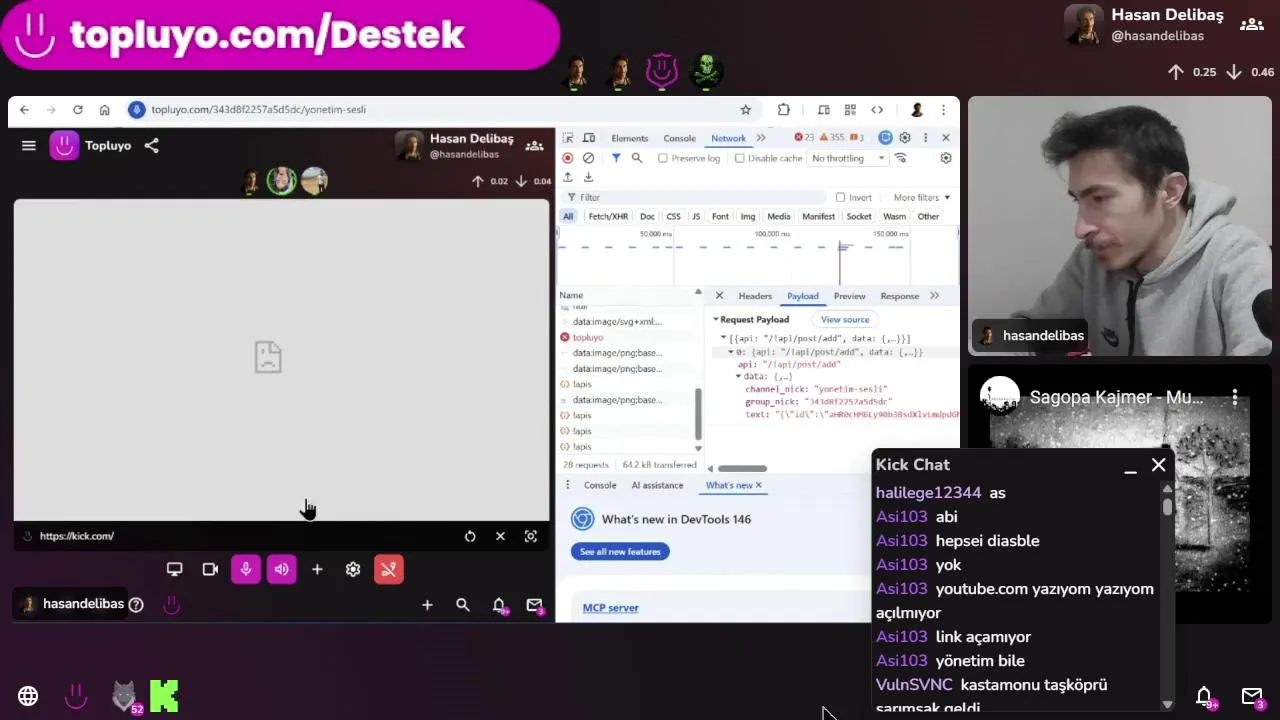Open DevTools main settings gear

click(x=905, y=138)
